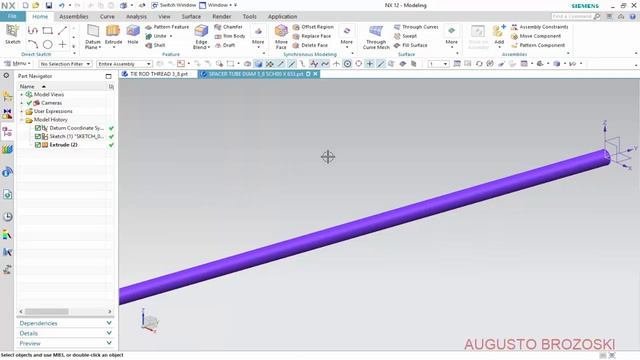Click the Save icon in title bar

[49, 5]
